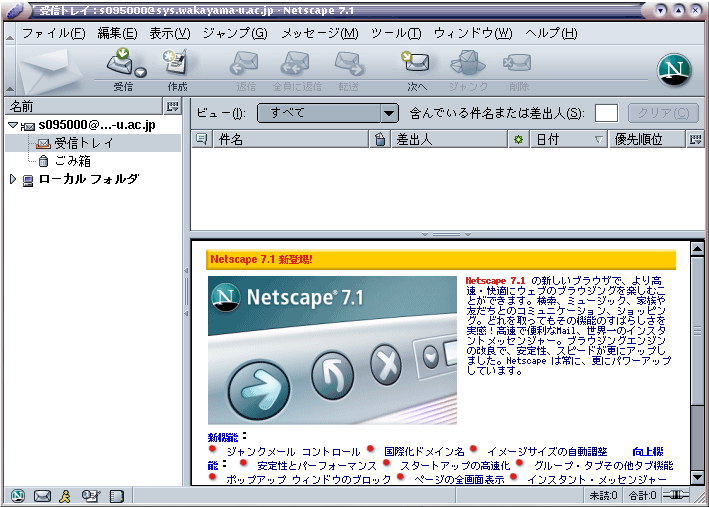
Task: Open the ポップアップ ウィンドウのブロック link
Action: pos(308,479)
